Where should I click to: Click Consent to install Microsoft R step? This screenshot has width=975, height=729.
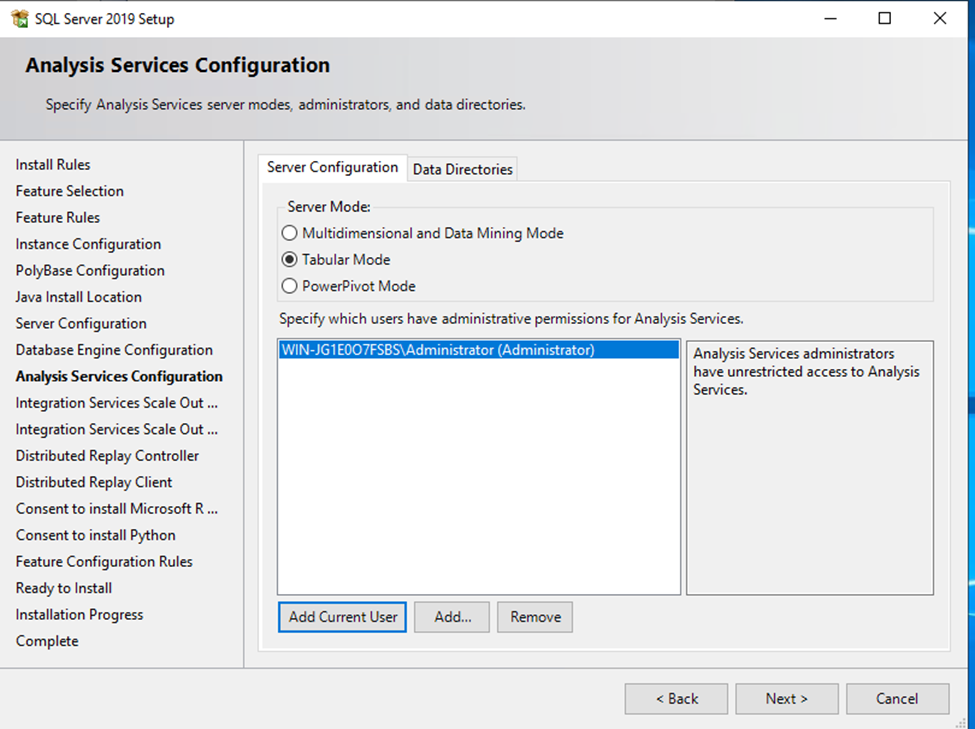117,509
